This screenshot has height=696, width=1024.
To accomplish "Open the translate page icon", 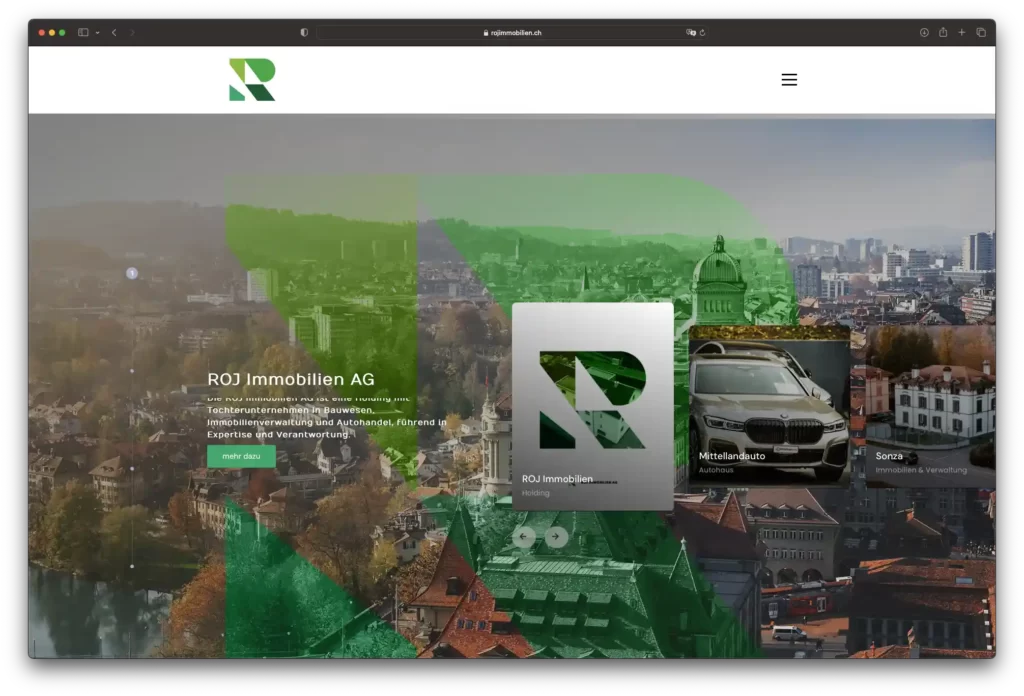I will point(690,32).
